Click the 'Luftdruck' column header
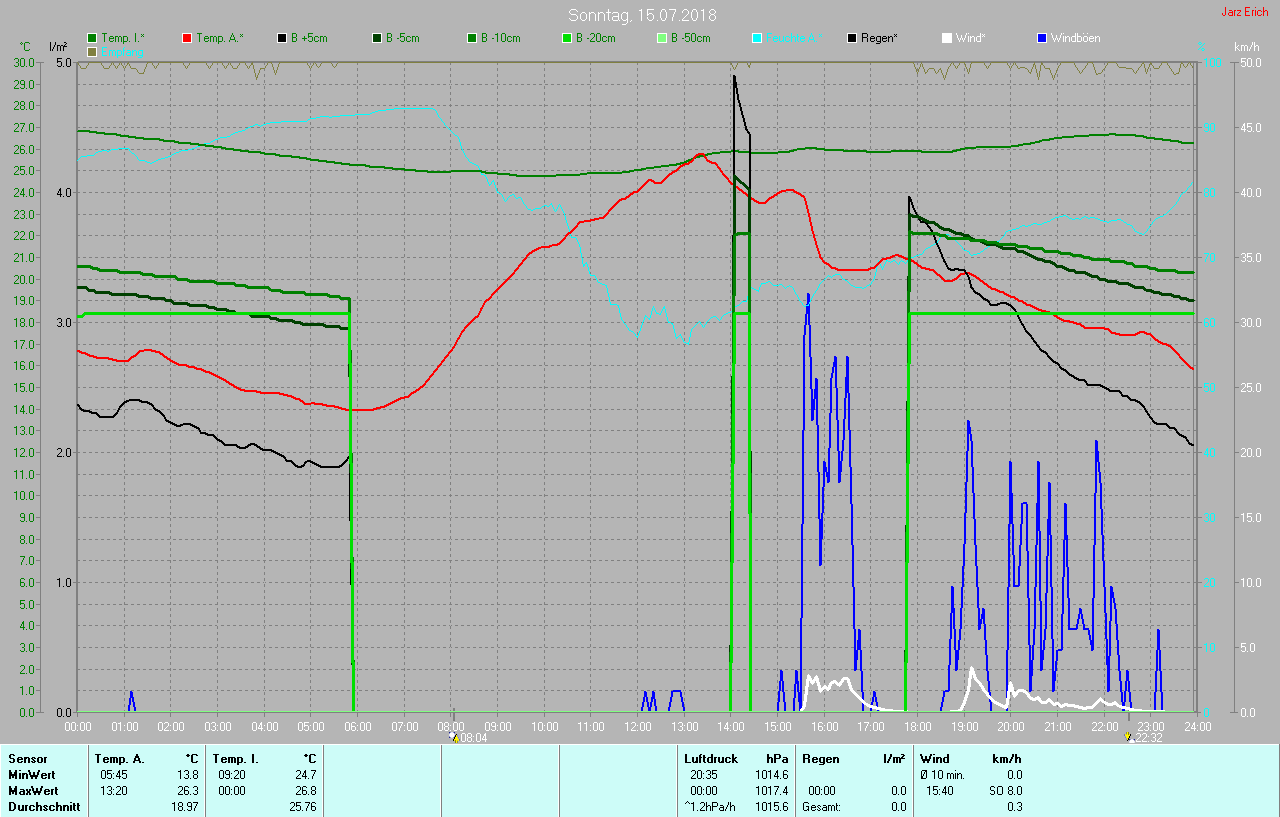1280x817 pixels. tap(709, 759)
